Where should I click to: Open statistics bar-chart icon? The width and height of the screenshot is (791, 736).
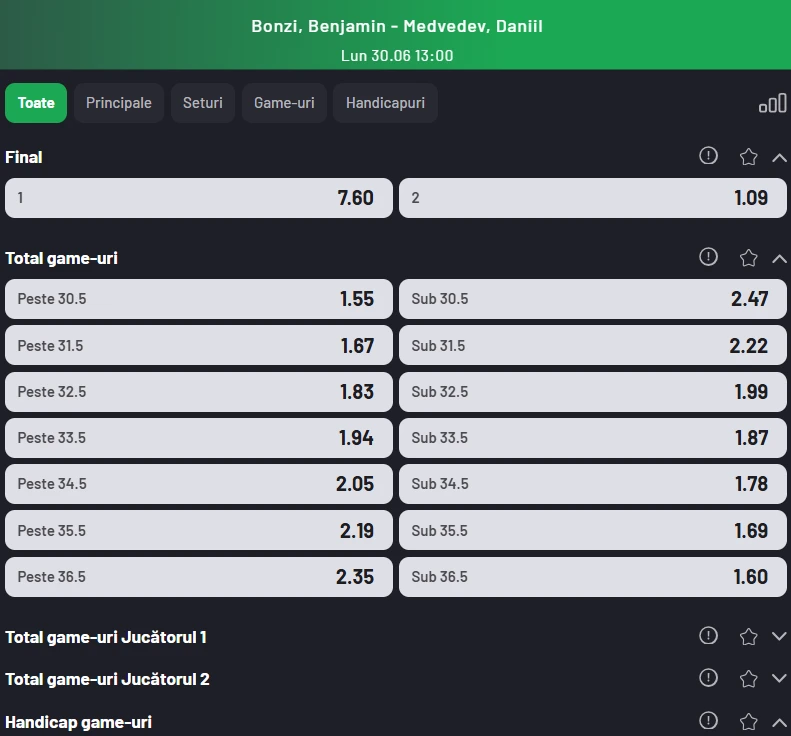coord(772,103)
